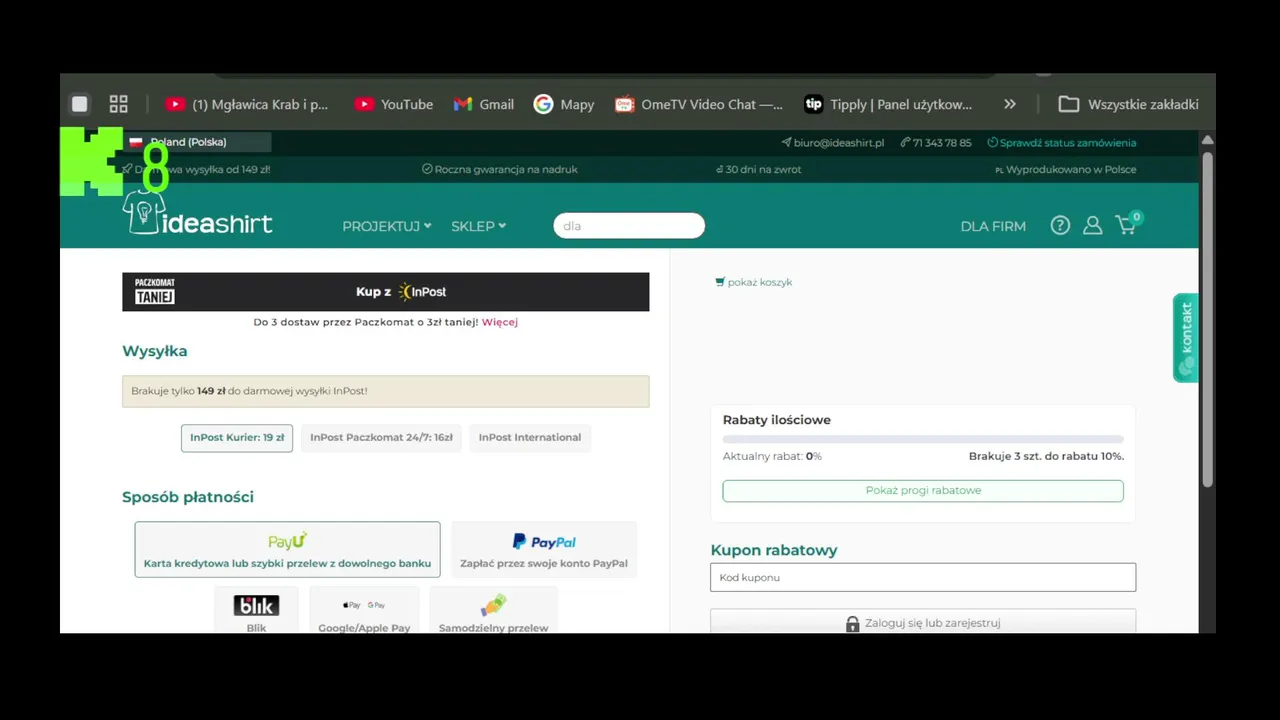This screenshot has width=1280, height=720.
Task: Open the Poland (Polska) country selector
Action: coord(198,142)
